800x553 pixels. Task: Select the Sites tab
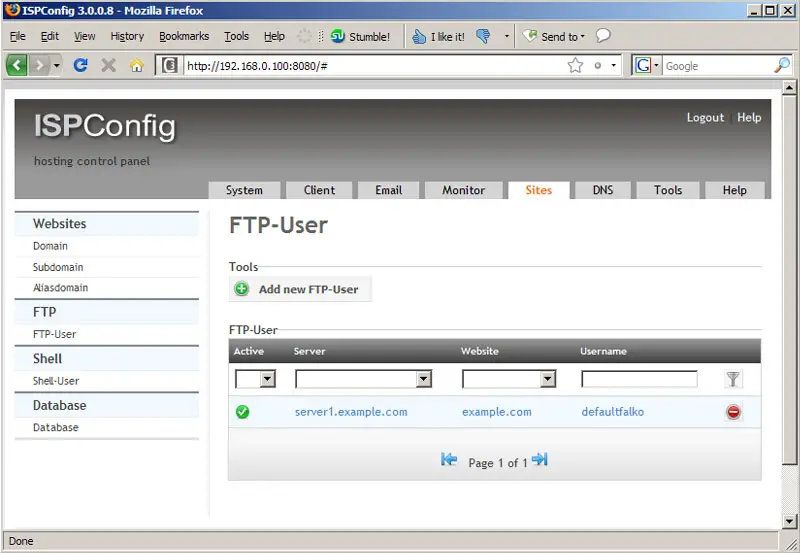539,190
